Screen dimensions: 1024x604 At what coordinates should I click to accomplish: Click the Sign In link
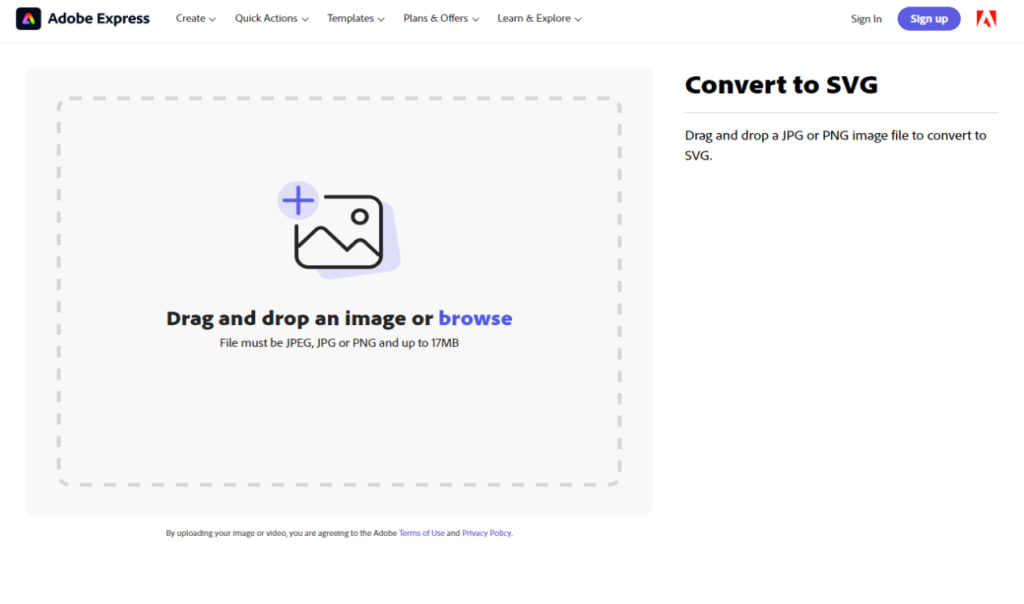click(x=866, y=19)
